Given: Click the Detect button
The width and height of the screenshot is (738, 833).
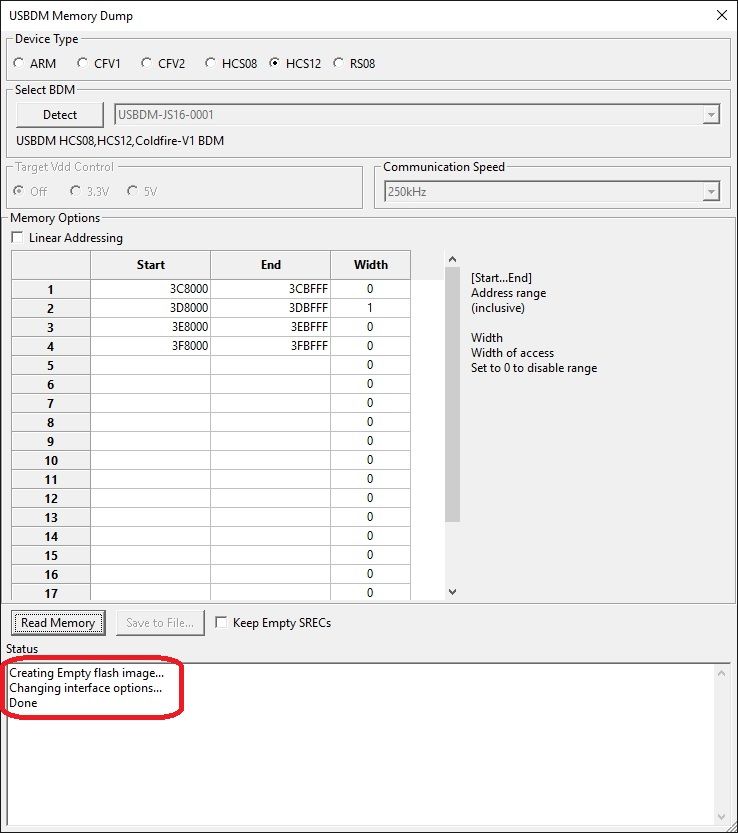Looking at the screenshot, I should 60,115.
